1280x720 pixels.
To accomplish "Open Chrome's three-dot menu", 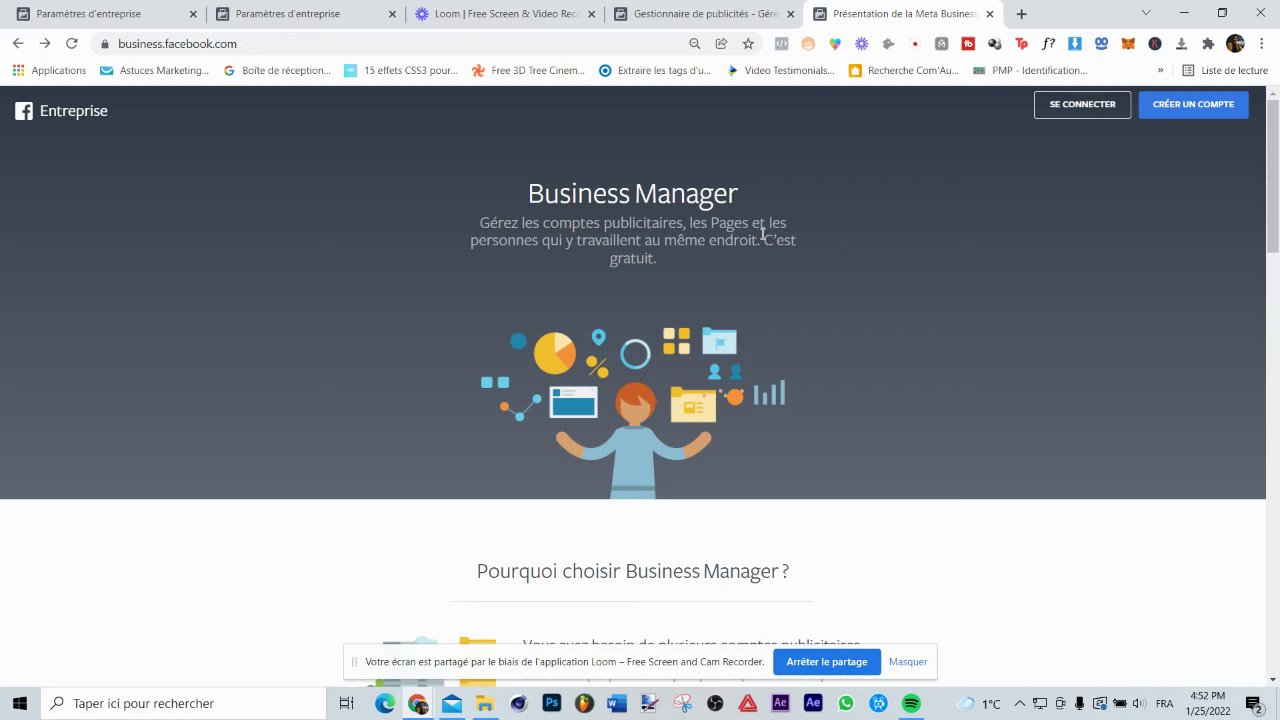I will 1261,44.
